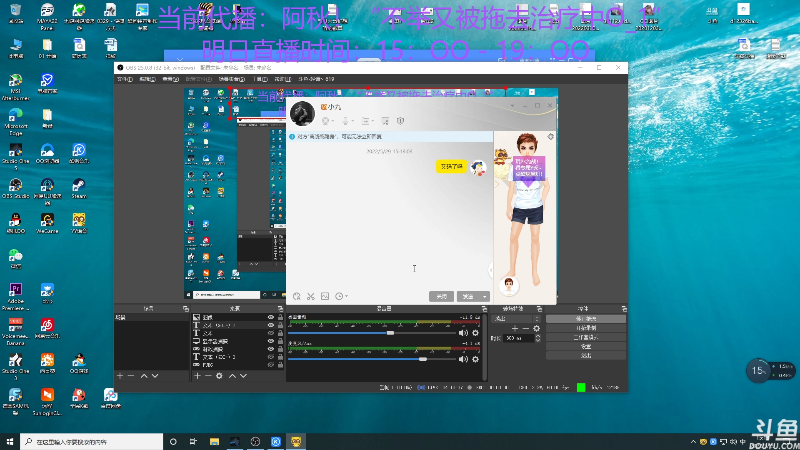Image resolution: width=800 pixels, height=450 pixels.
Task: Mute the first audio mixer channel
Action: (463, 333)
